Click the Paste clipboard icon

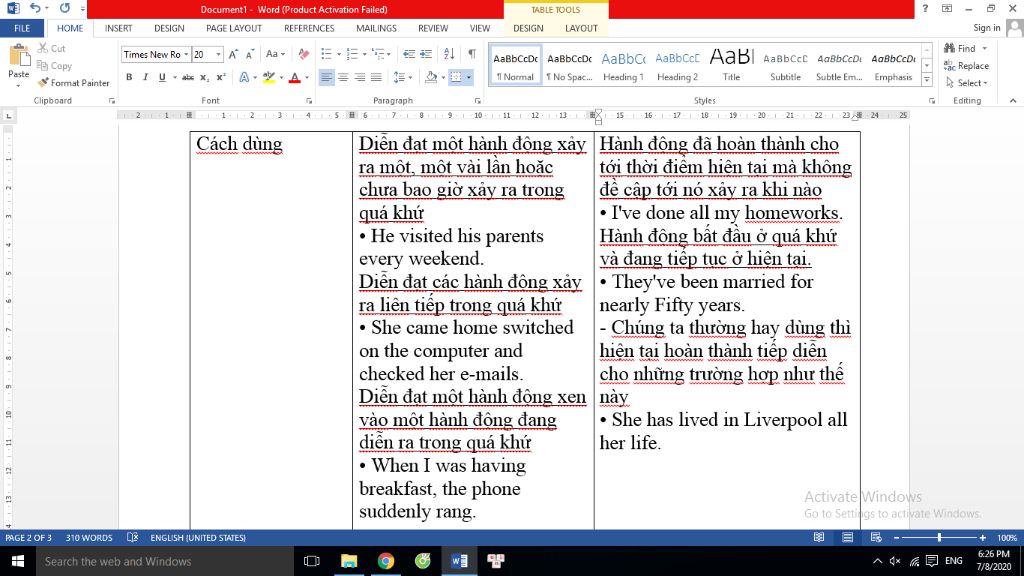[19, 57]
